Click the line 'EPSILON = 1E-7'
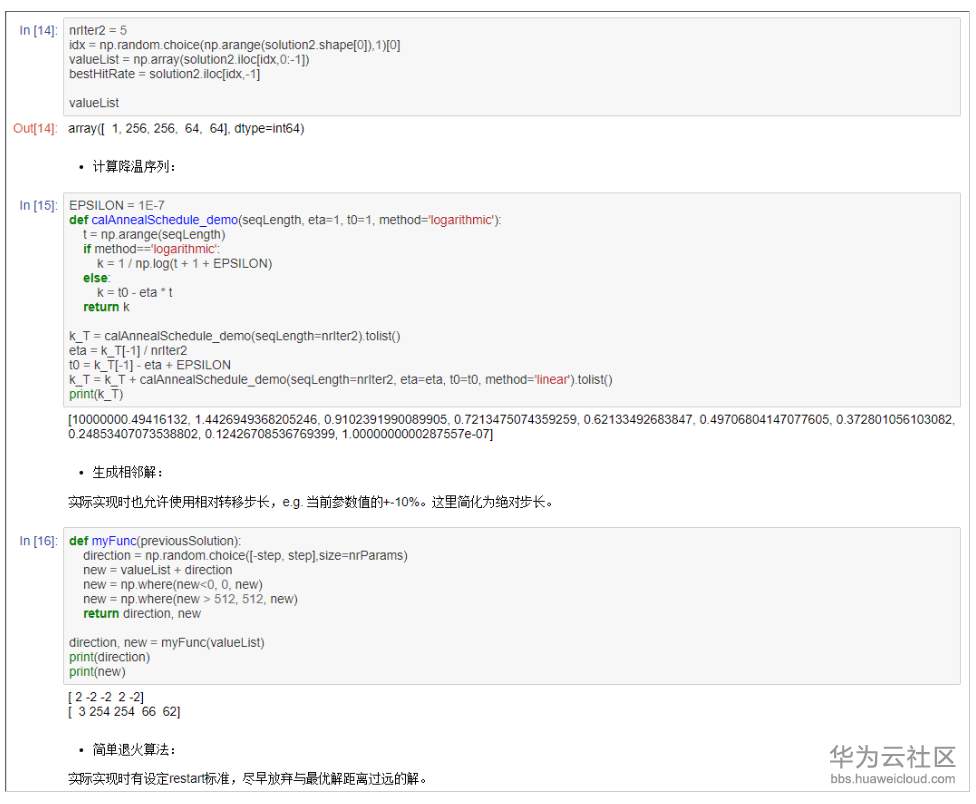The height and width of the screenshot is (804, 976). pos(117,205)
